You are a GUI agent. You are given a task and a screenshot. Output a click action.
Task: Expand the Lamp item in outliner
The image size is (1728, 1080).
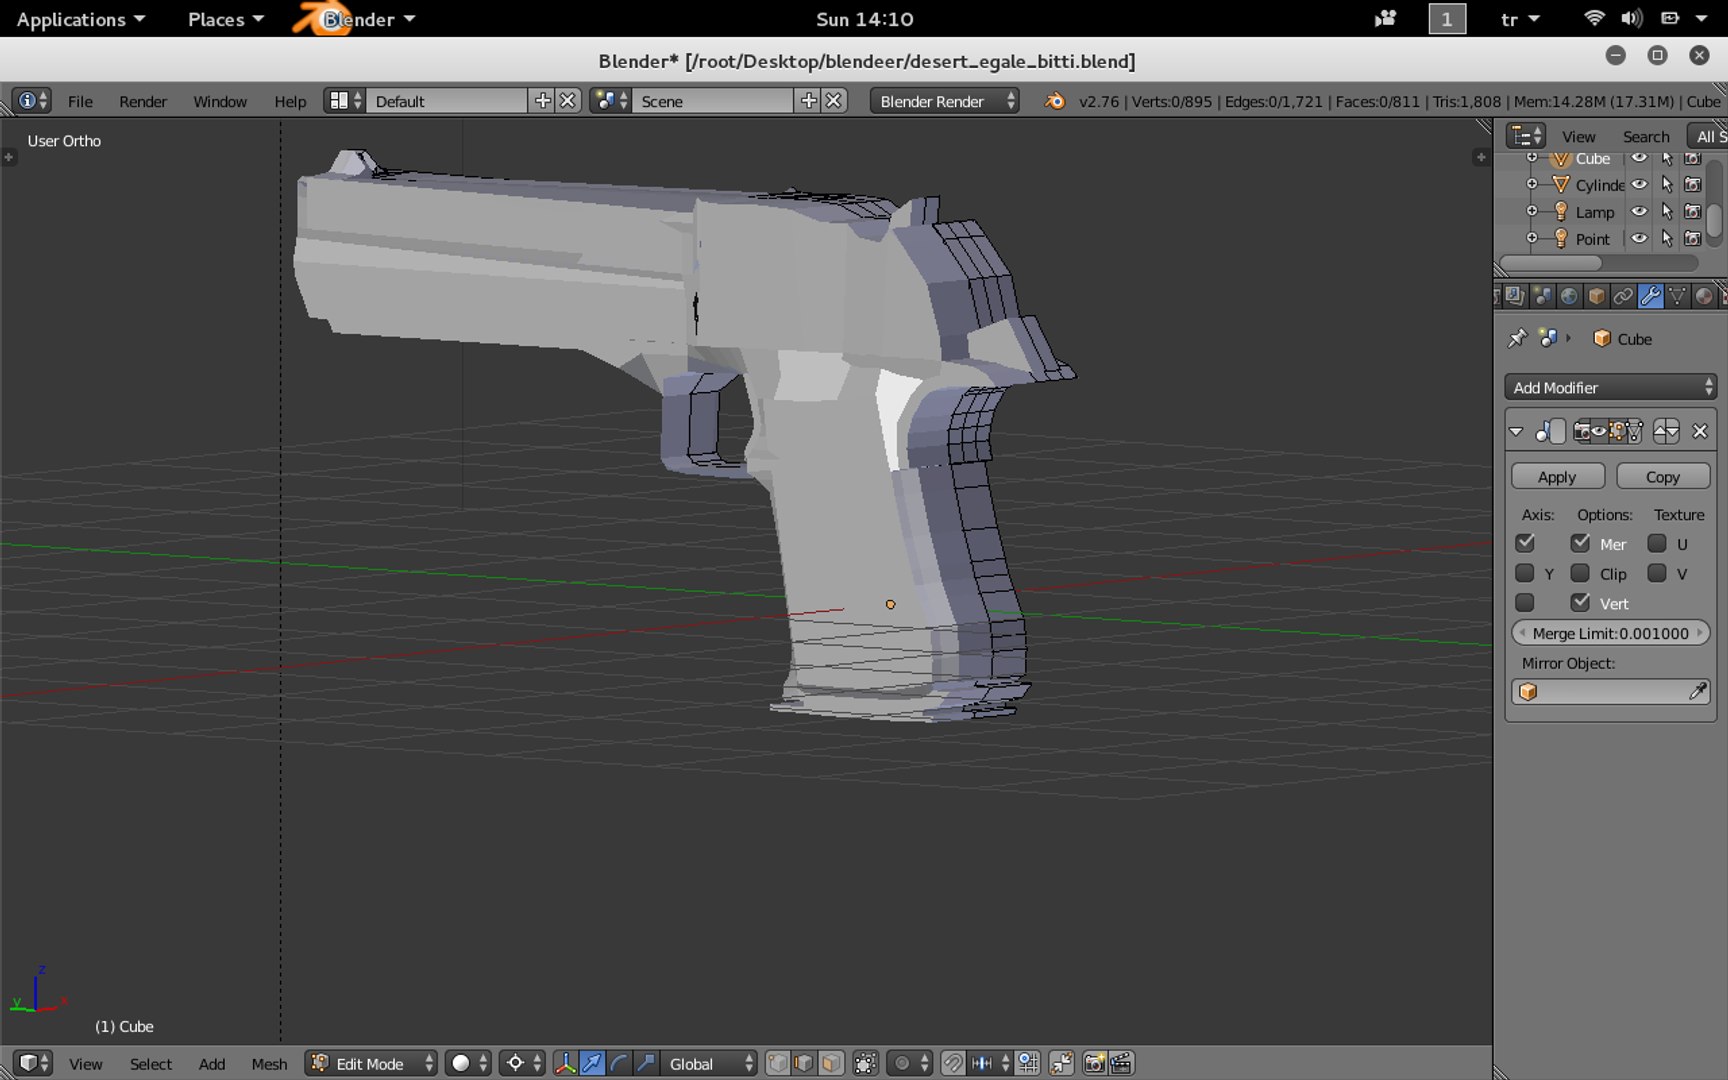1532,211
